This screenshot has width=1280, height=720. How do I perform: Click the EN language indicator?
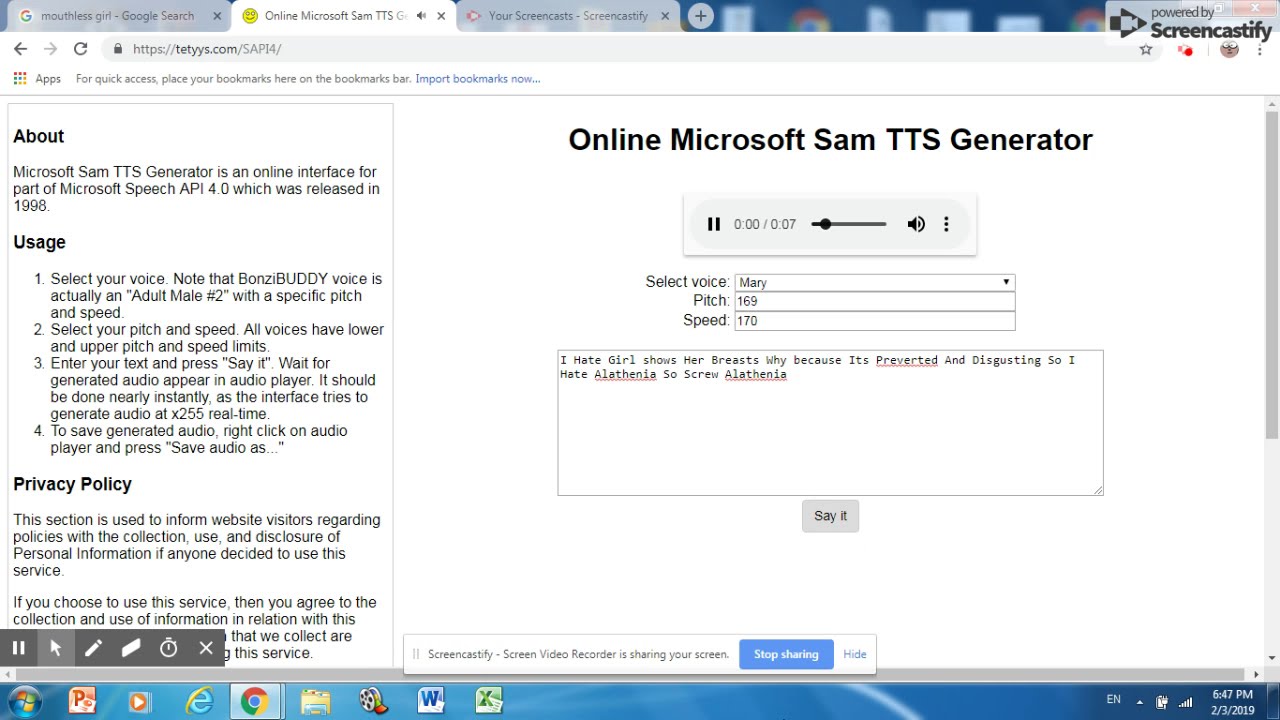coord(1113,699)
